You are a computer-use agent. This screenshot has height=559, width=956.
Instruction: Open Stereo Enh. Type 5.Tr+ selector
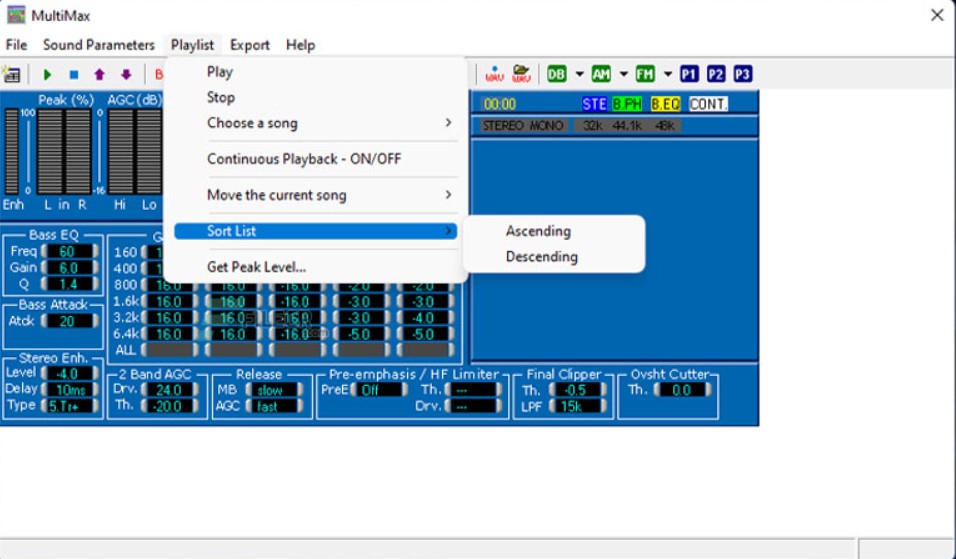(x=69, y=405)
